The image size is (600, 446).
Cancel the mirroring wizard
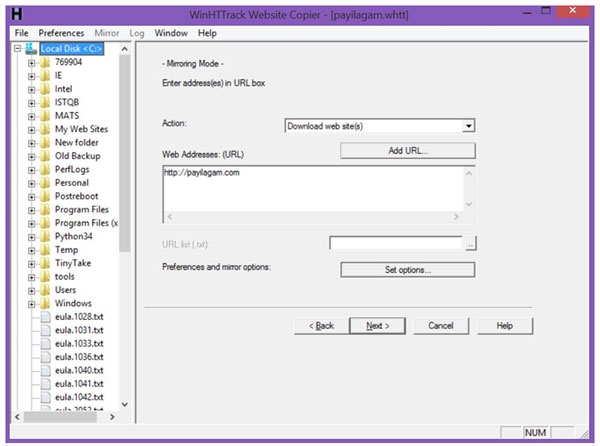[x=441, y=326]
